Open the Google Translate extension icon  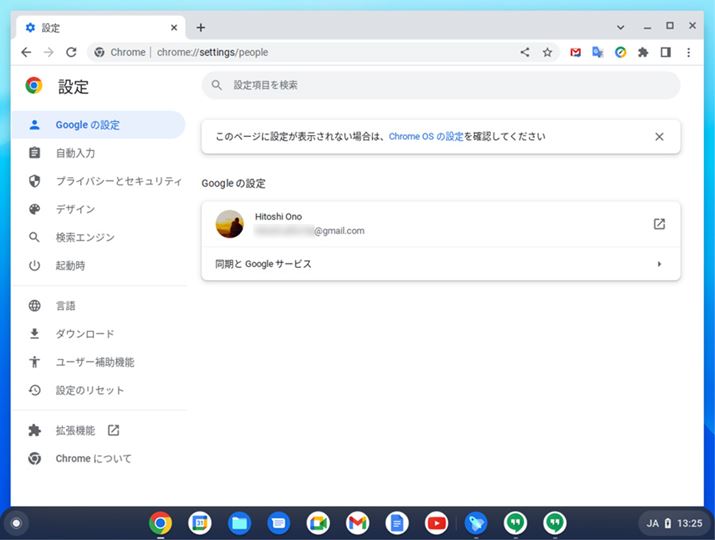coord(598,52)
